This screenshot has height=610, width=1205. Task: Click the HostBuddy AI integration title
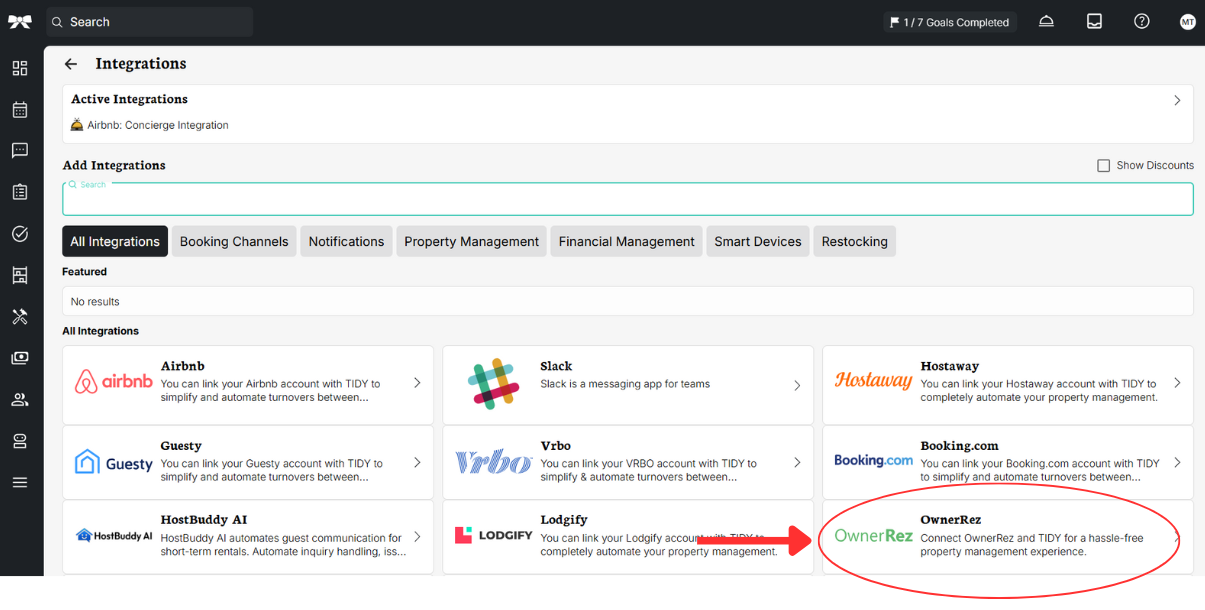pyautogui.click(x=204, y=520)
